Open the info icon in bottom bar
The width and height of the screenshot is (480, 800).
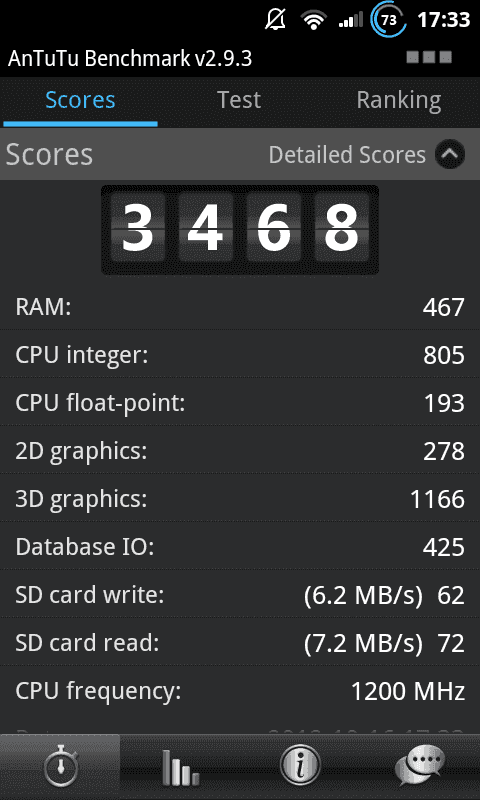point(300,767)
